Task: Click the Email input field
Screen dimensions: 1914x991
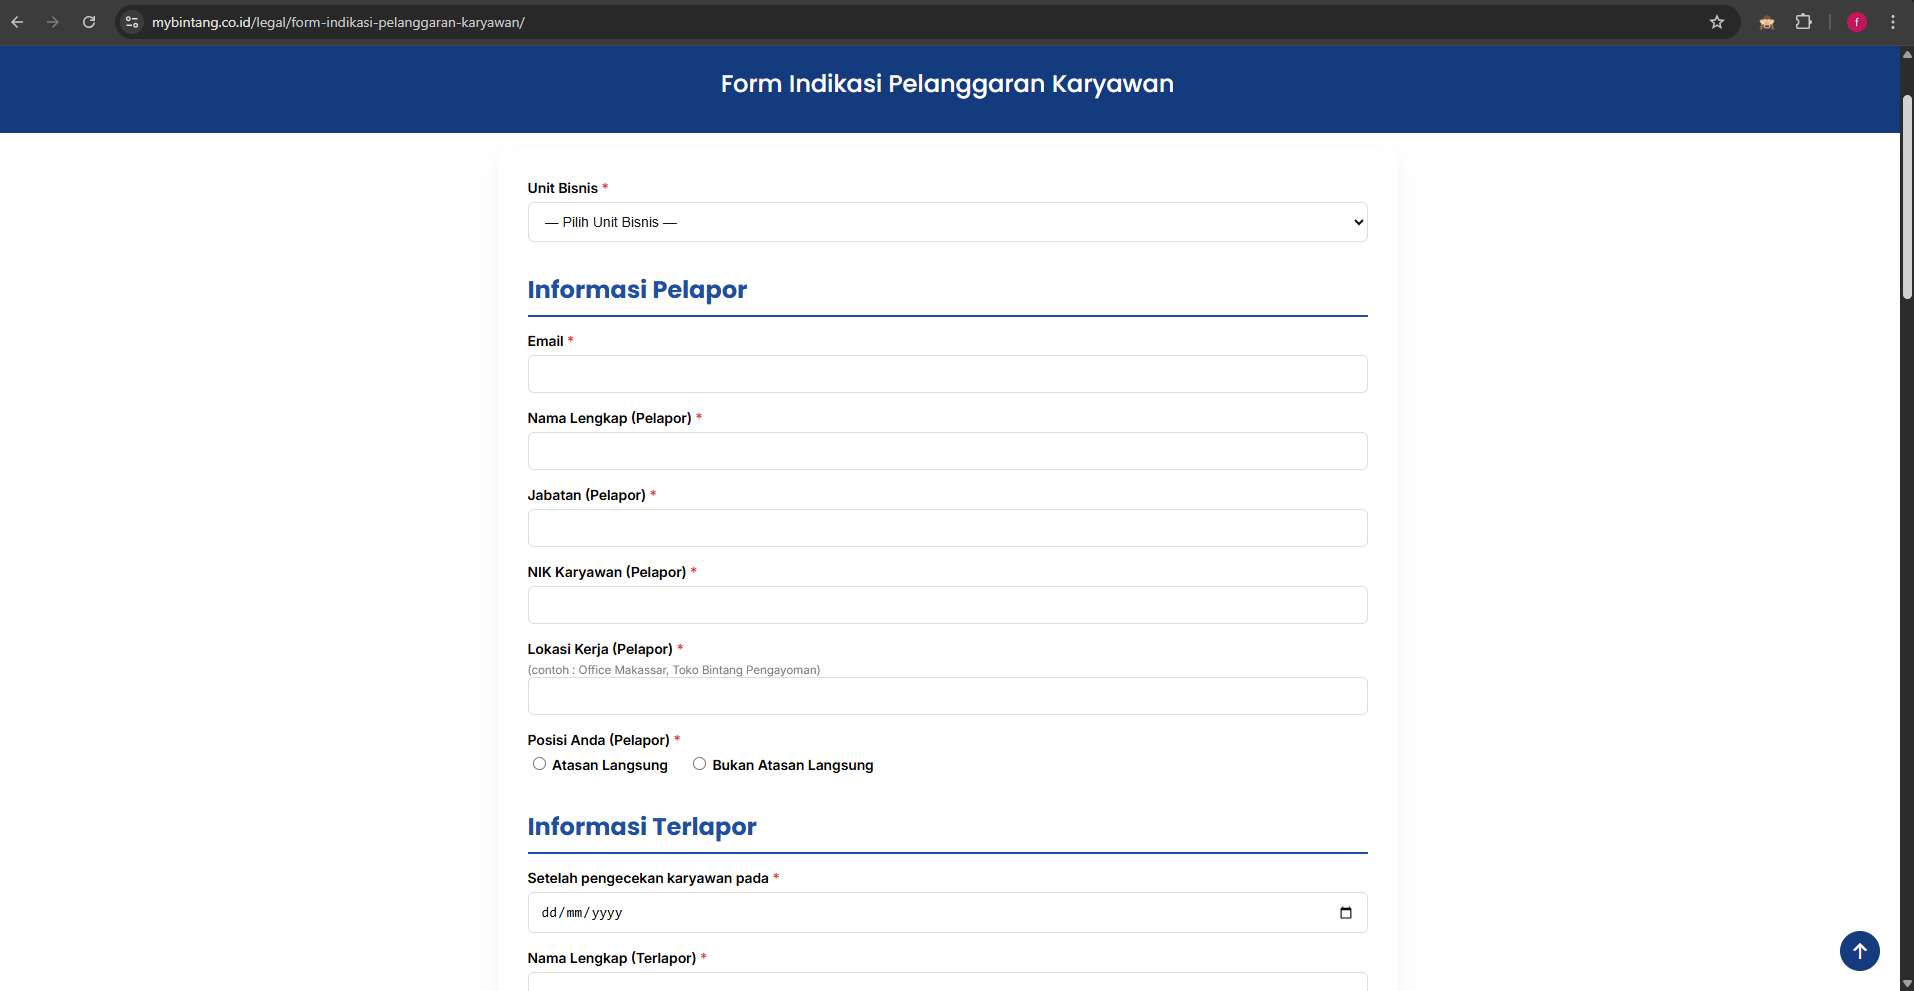Action: coord(947,374)
